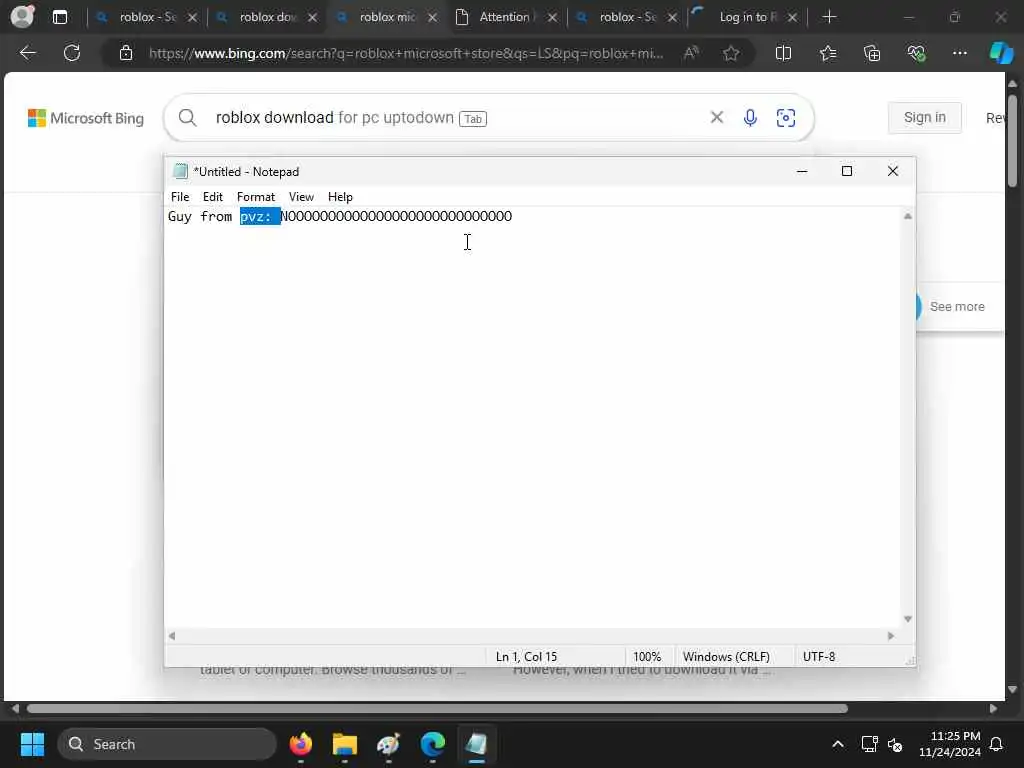
Task: Click the selected 'pvz:' text in Notepad
Action: [x=260, y=216]
